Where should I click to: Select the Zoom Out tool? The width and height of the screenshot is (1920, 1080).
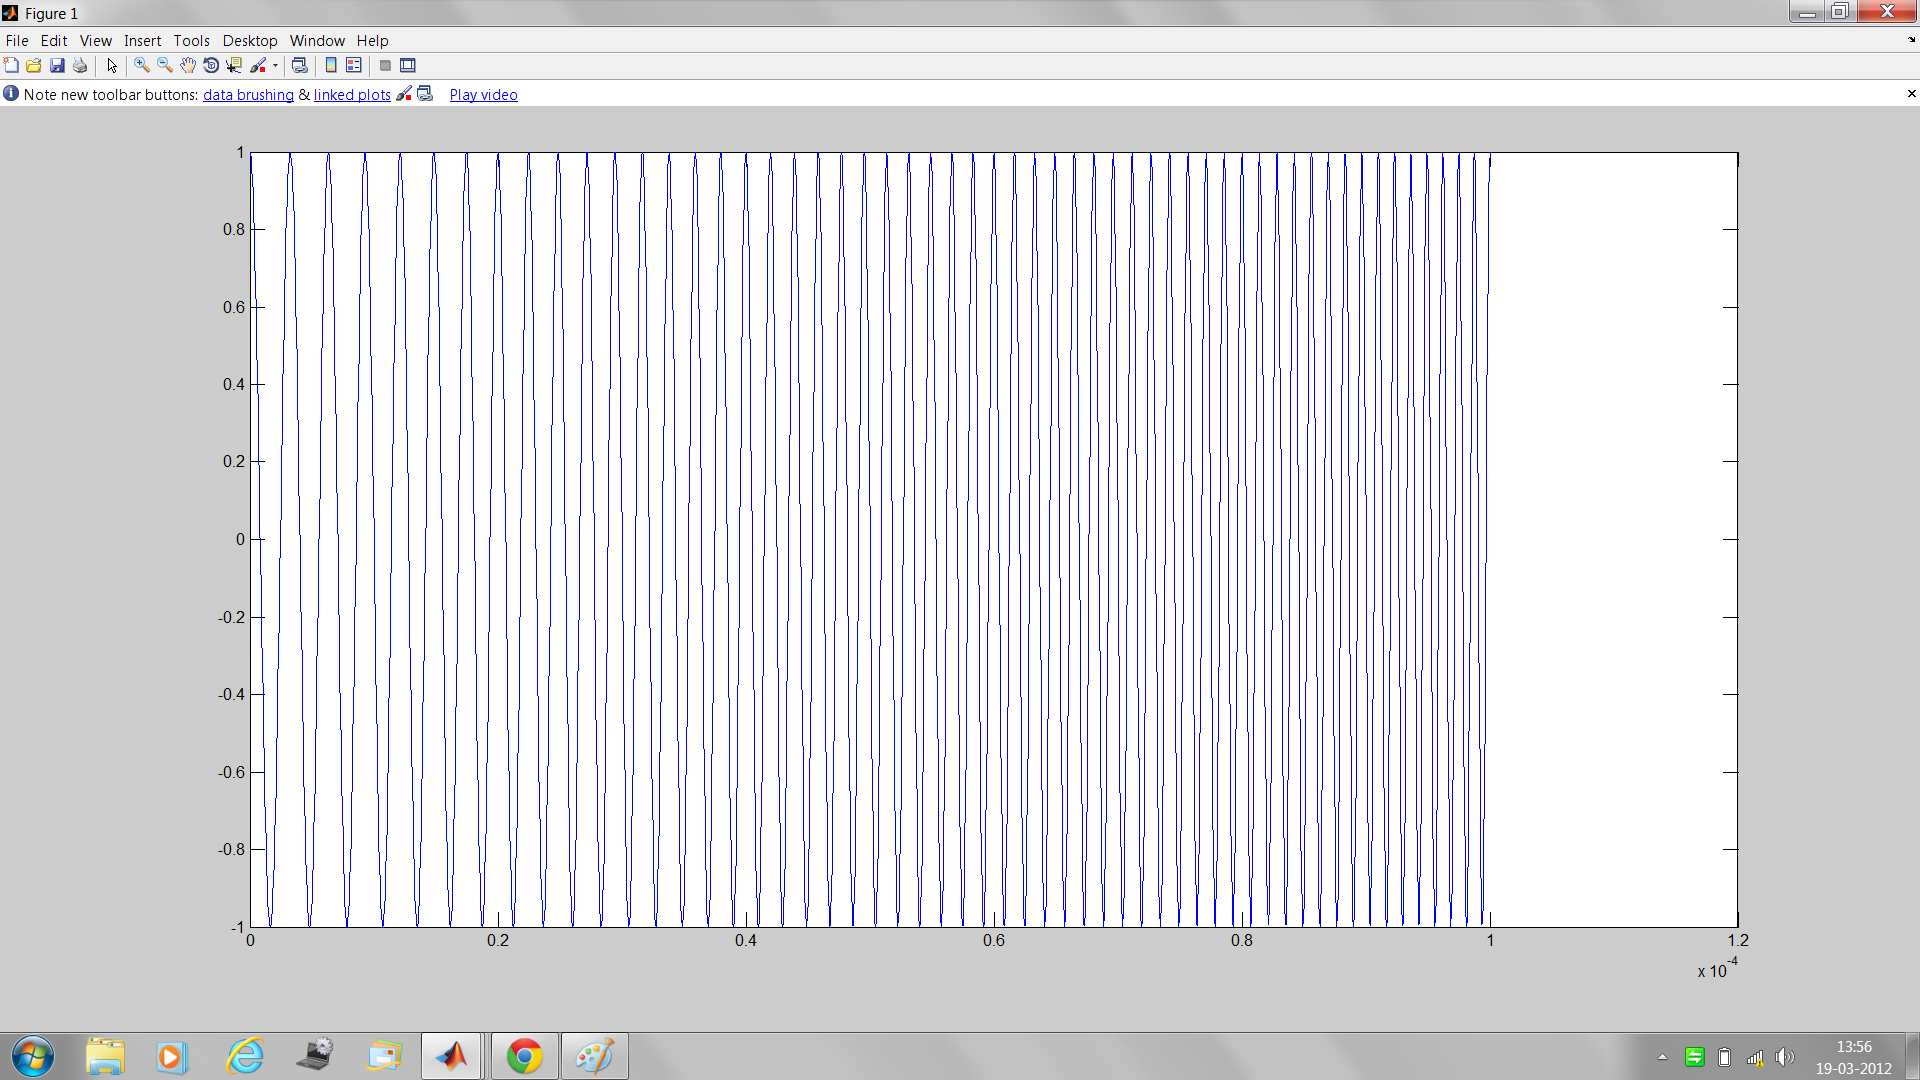tap(163, 65)
